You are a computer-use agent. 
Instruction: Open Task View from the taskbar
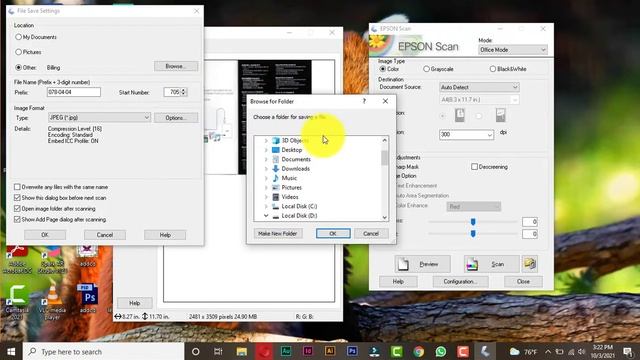pos(218,351)
